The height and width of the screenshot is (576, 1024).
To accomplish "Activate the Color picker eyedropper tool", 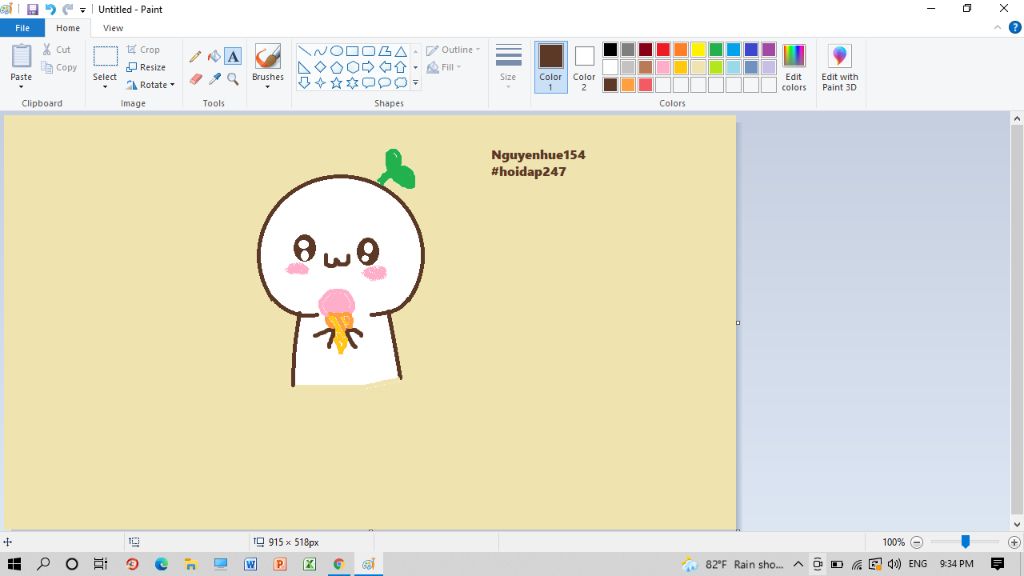I will click(214, 78).
